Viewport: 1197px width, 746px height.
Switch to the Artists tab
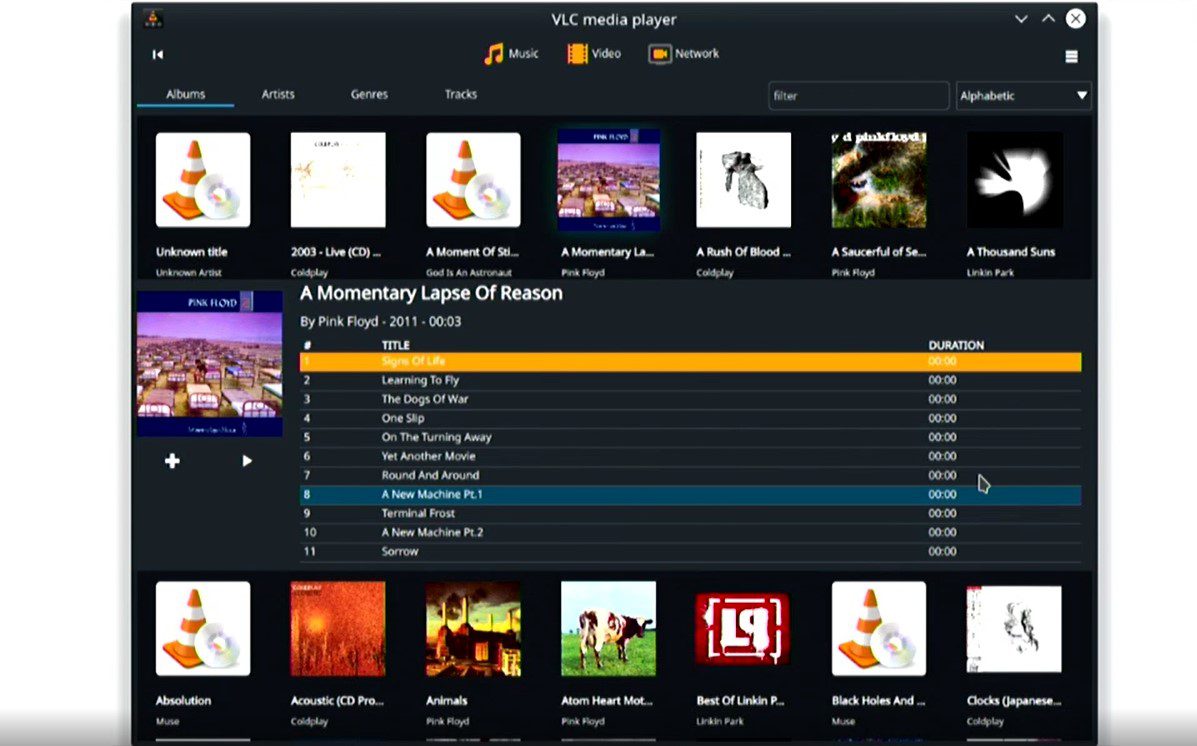pyautogui.click(x=278, y=94)
